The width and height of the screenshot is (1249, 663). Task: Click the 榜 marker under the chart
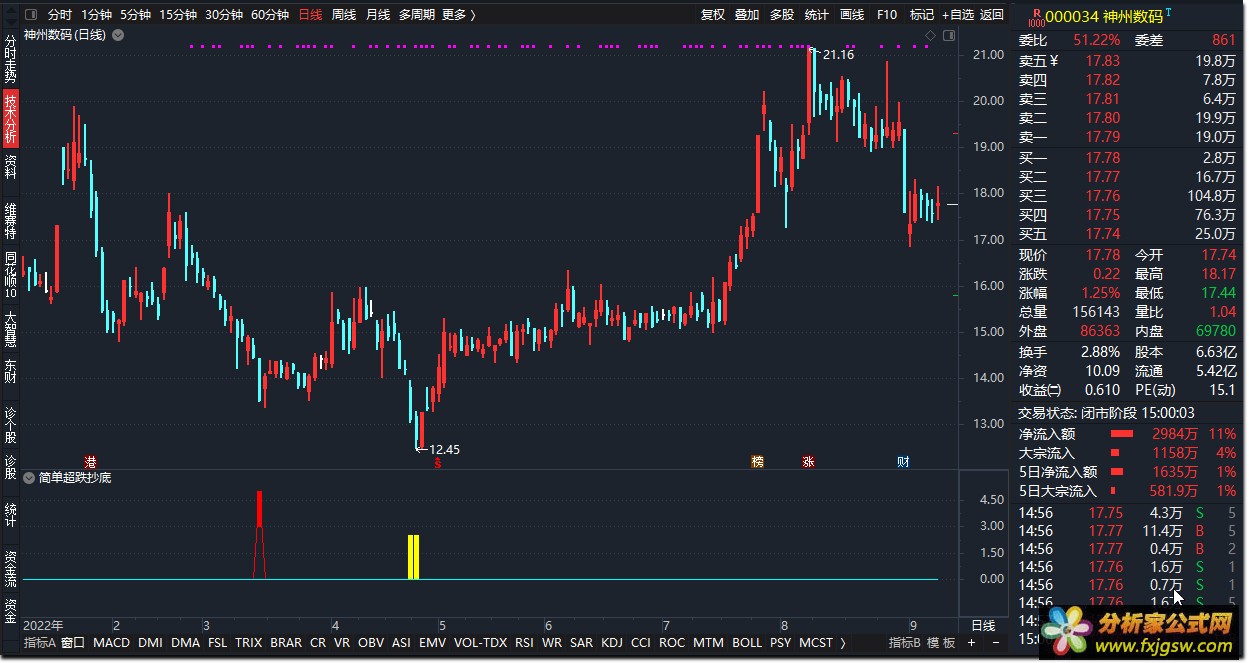point(757,462)
